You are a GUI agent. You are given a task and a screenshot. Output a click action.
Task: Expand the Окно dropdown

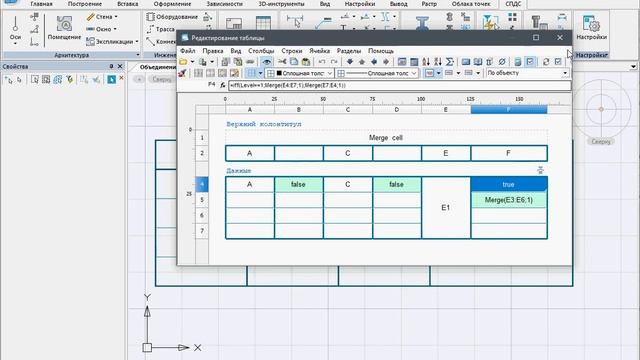click(115, 29)
